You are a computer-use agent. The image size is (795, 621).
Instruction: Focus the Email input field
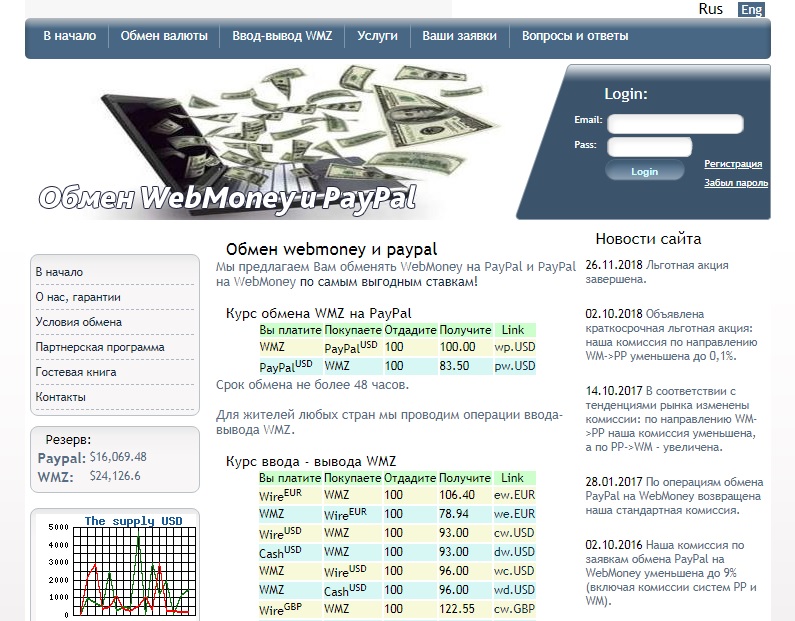pyautogui.click(x=675, y=124)
